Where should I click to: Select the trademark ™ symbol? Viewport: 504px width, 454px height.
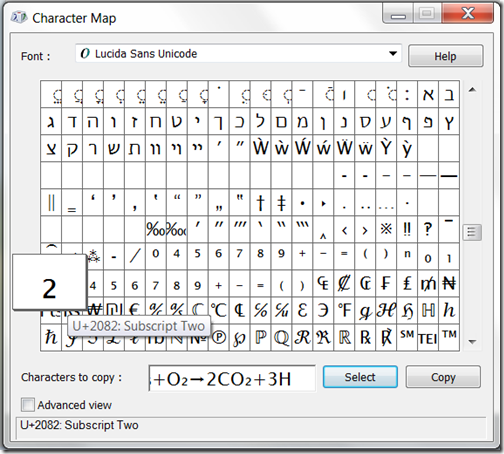(x=449, y=337)
